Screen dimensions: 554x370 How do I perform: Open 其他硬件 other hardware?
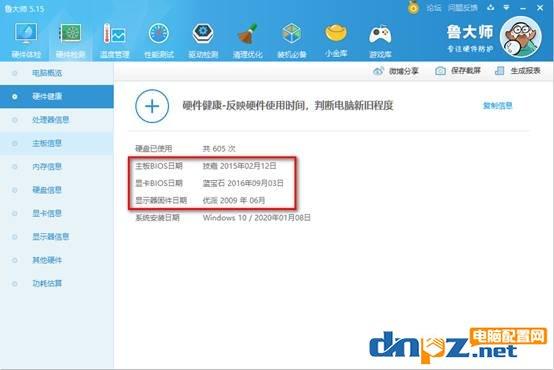(x=57, y=260)
